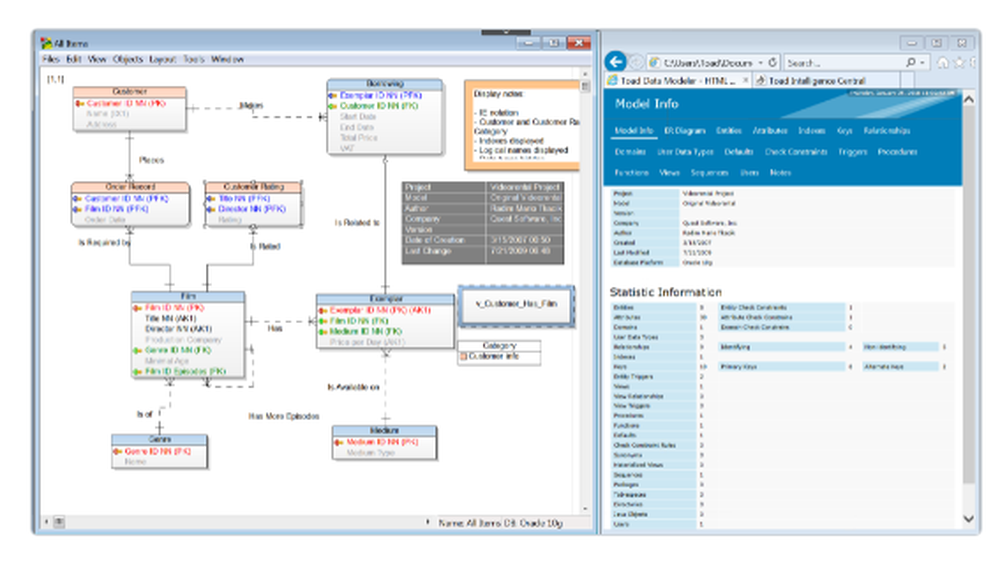Click the 'Has More Episodes' relationship label
1000x564 pixels.
coord(284,417)
